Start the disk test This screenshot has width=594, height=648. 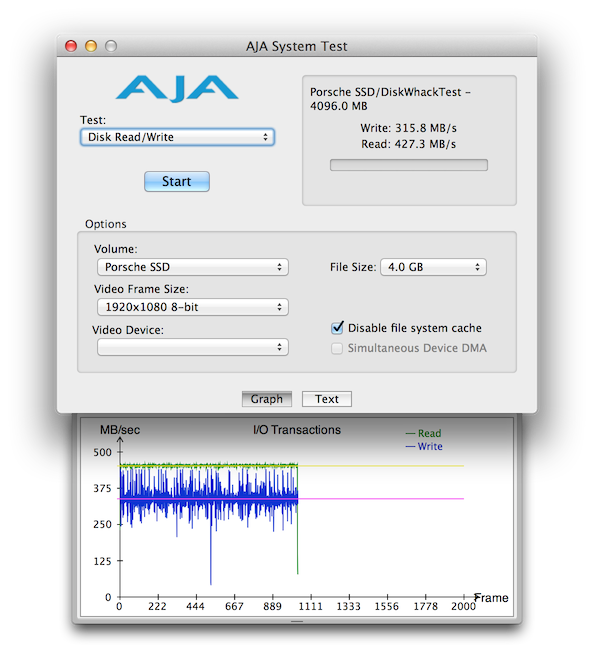coord(177,181)
